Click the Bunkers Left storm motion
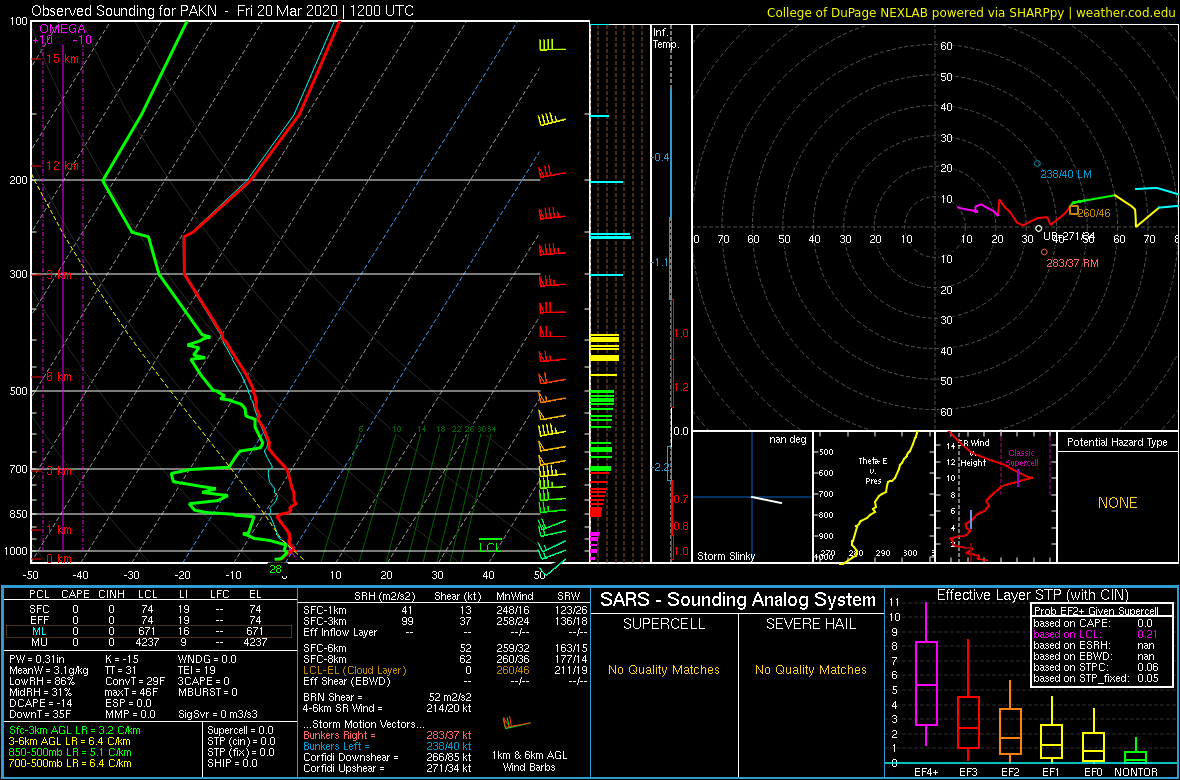This screenshot has width=1180, height=780. click(x=388, y=746)
